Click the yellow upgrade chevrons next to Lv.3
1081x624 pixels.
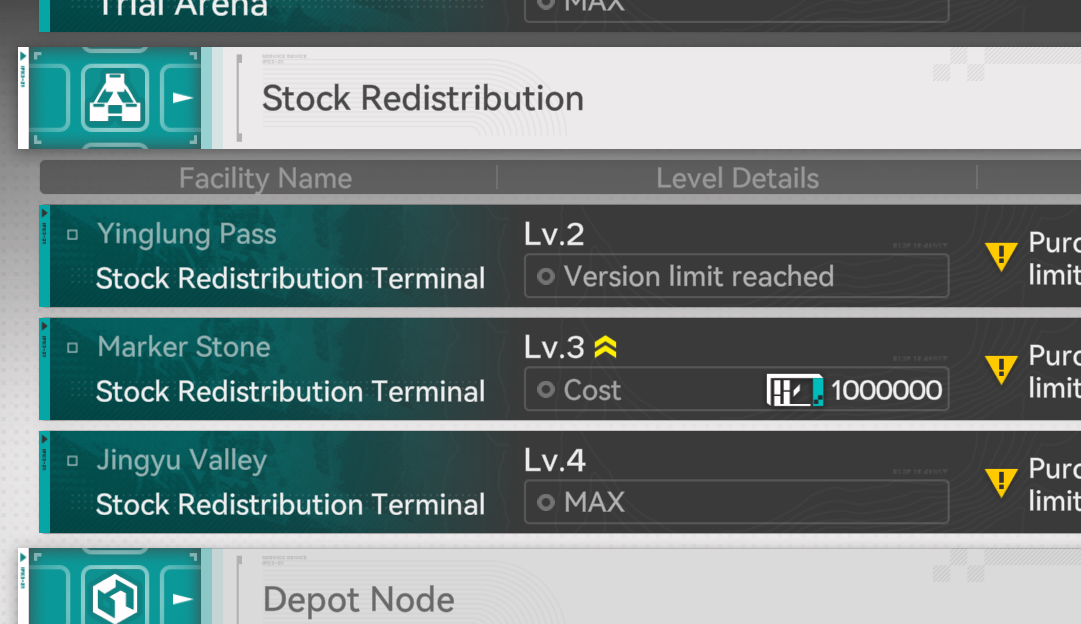coord(605,347)
